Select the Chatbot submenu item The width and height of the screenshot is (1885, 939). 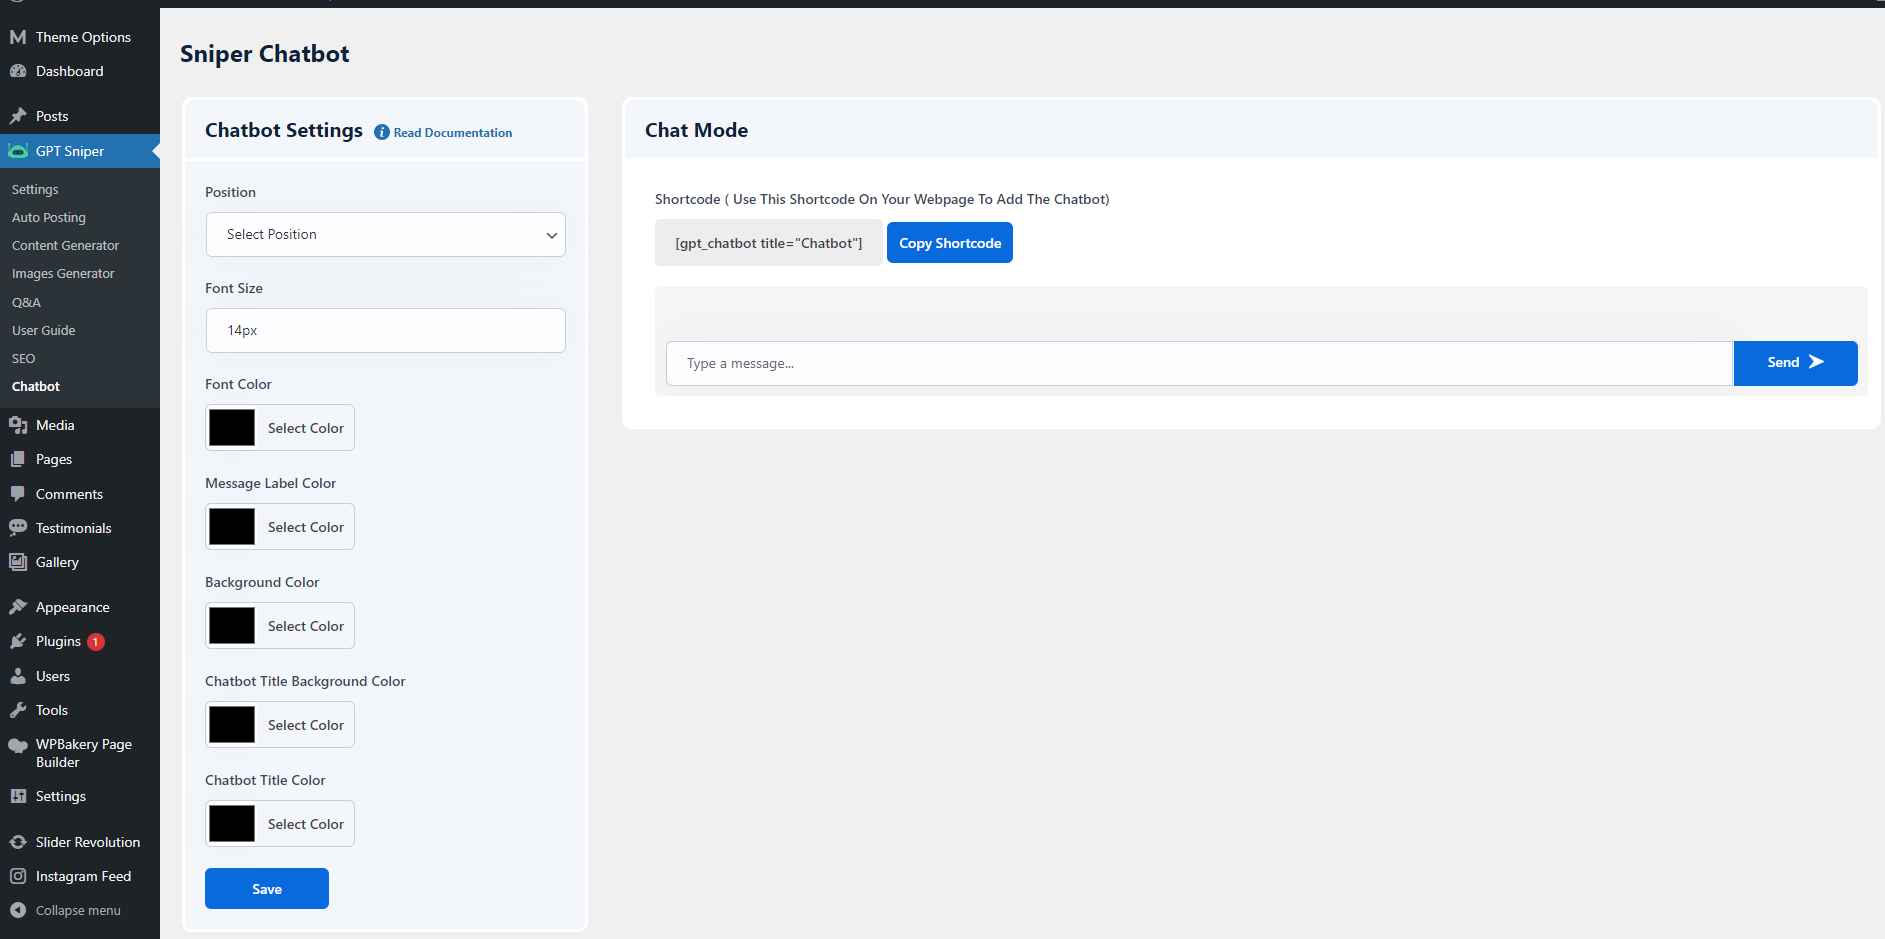[36, 386]
